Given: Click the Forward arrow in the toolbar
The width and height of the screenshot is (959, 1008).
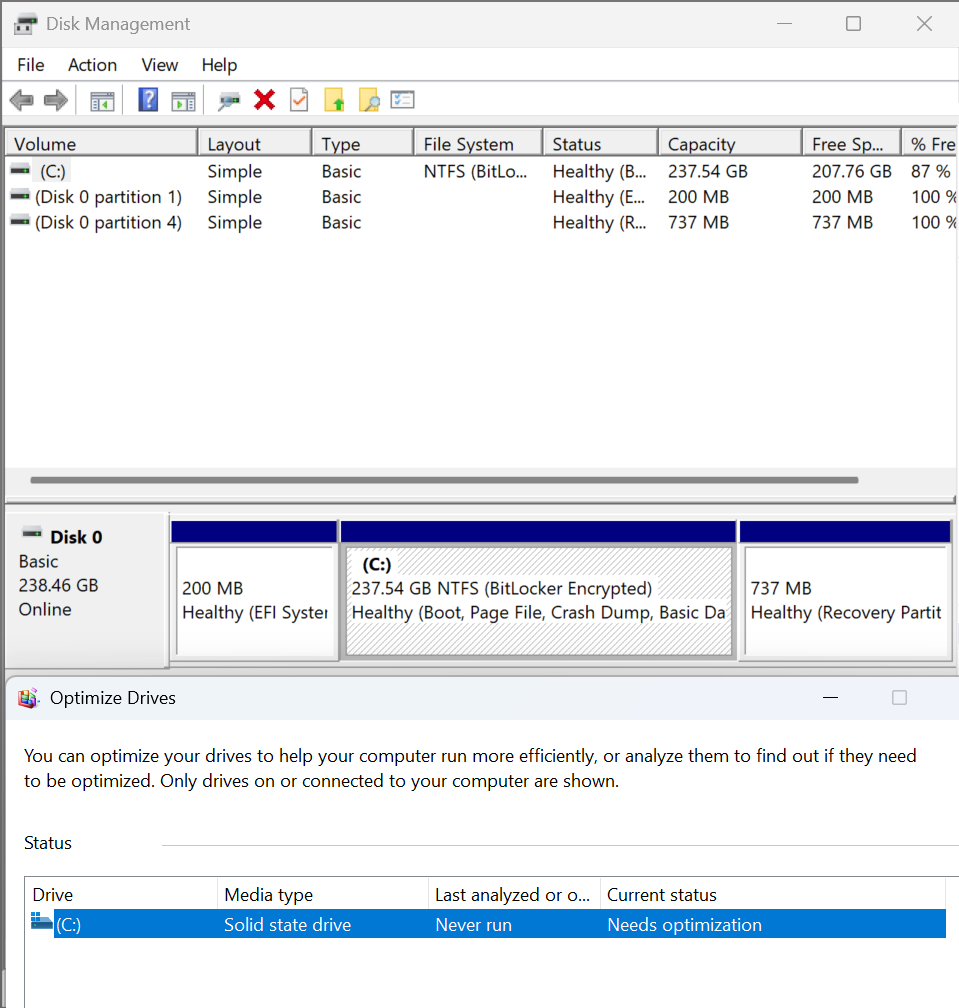Looking at the screenshot, I should [x=56, y=100].
